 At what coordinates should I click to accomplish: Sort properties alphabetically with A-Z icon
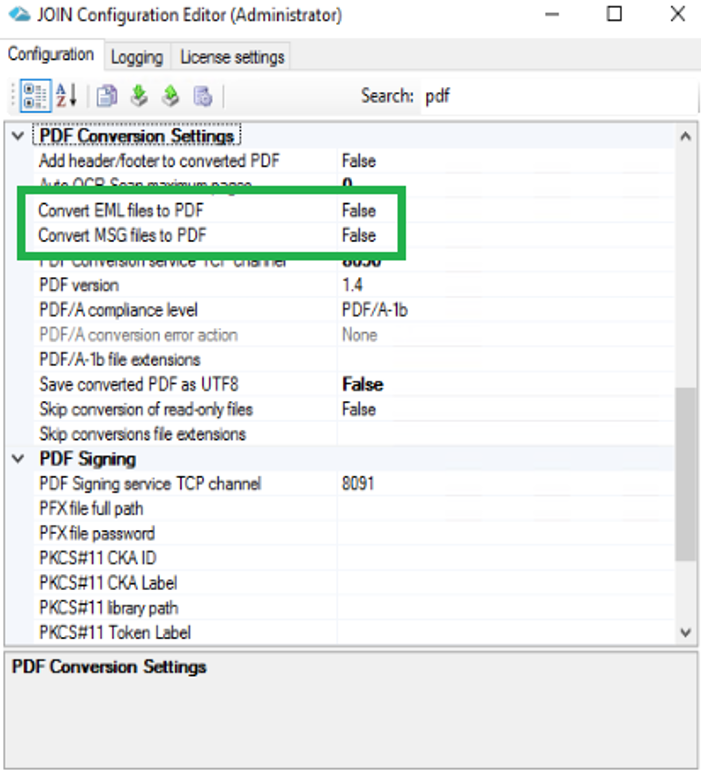tap(66, 96)
